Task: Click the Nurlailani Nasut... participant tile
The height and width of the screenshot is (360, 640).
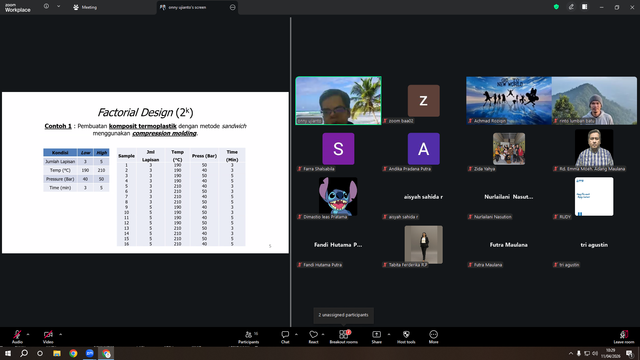Action: [509, 197]
